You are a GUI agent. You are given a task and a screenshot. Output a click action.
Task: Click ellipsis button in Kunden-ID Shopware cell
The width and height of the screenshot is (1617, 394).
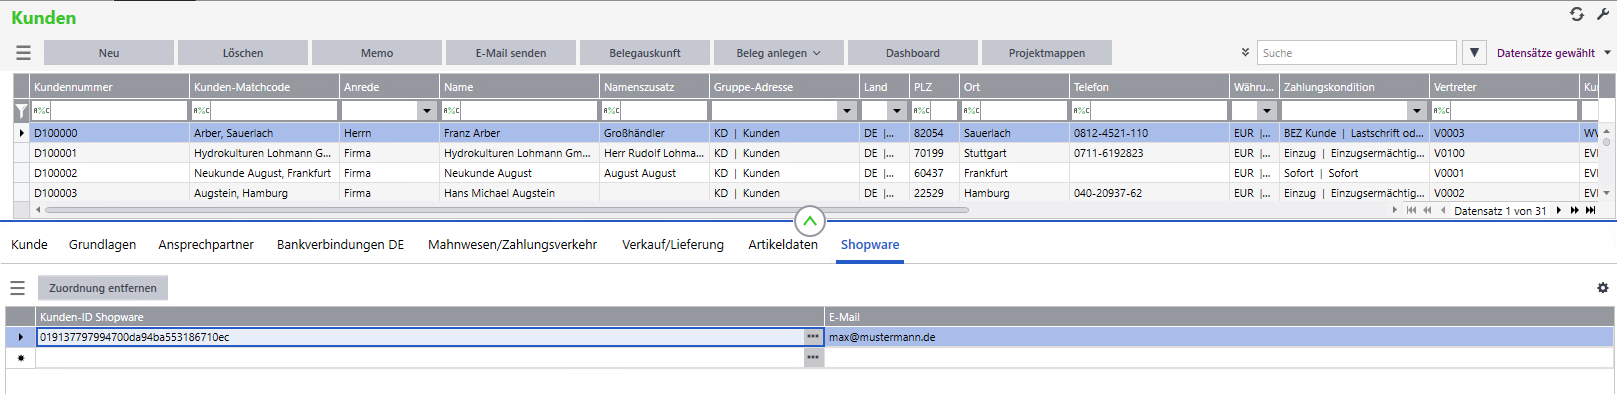pos(813,337)
